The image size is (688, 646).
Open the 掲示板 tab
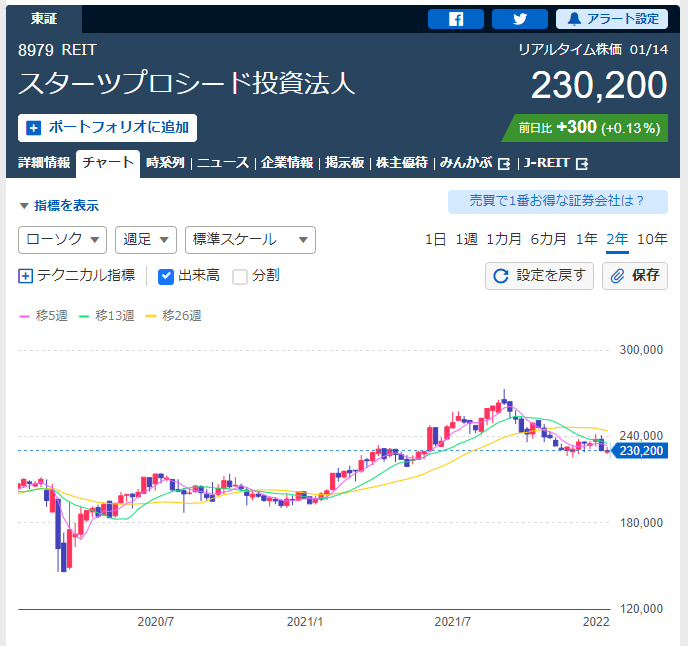click(x=344, y=163)
